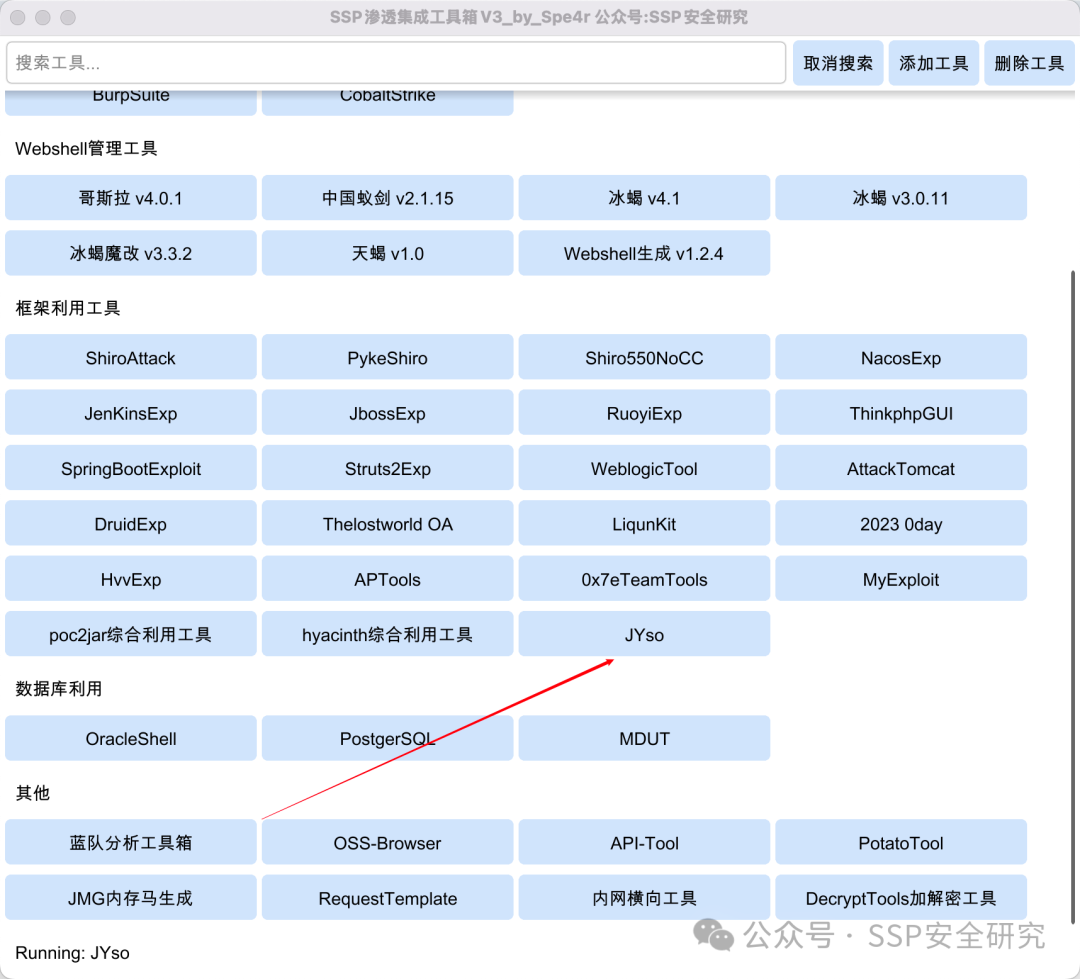The width and height of the screenshot is (1080, 979).
Task: Open poc2jar综合利用工具
Action: [131, 634]
